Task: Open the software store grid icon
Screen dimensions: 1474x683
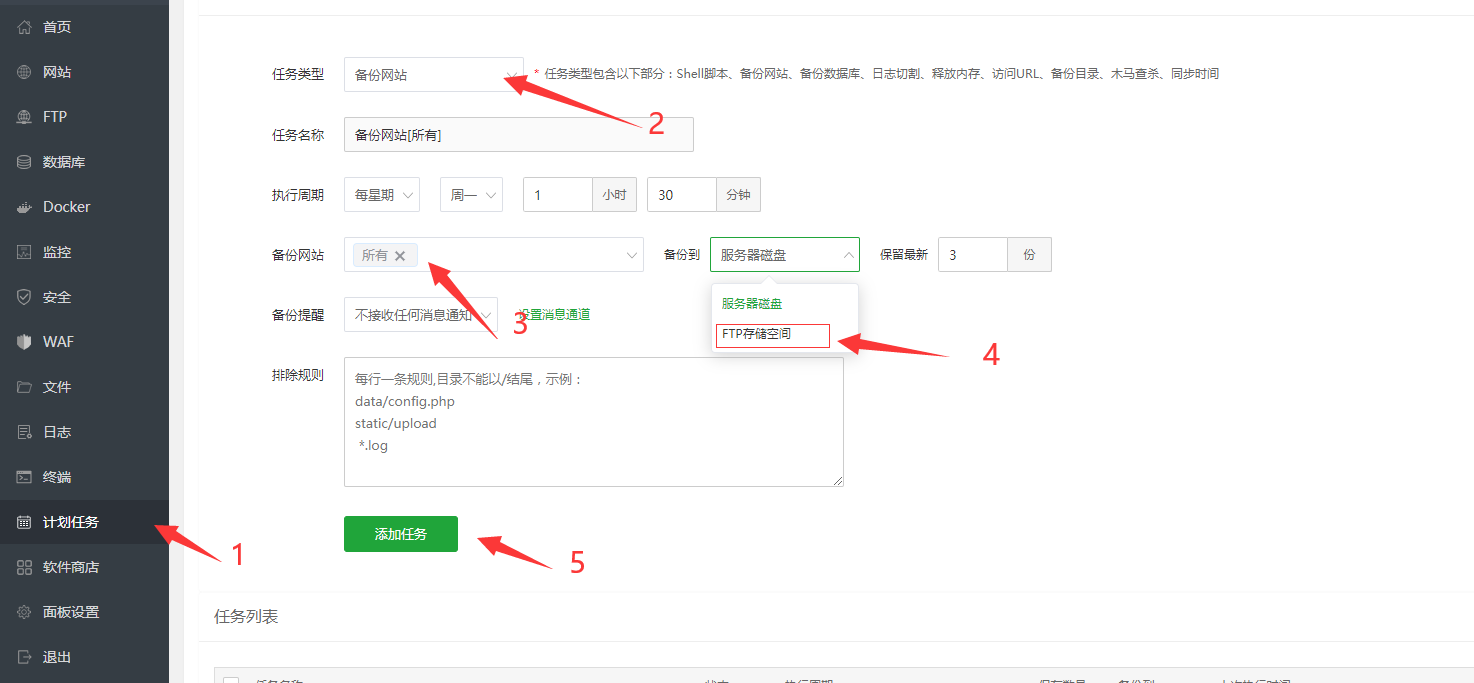Action: (24, 567)
